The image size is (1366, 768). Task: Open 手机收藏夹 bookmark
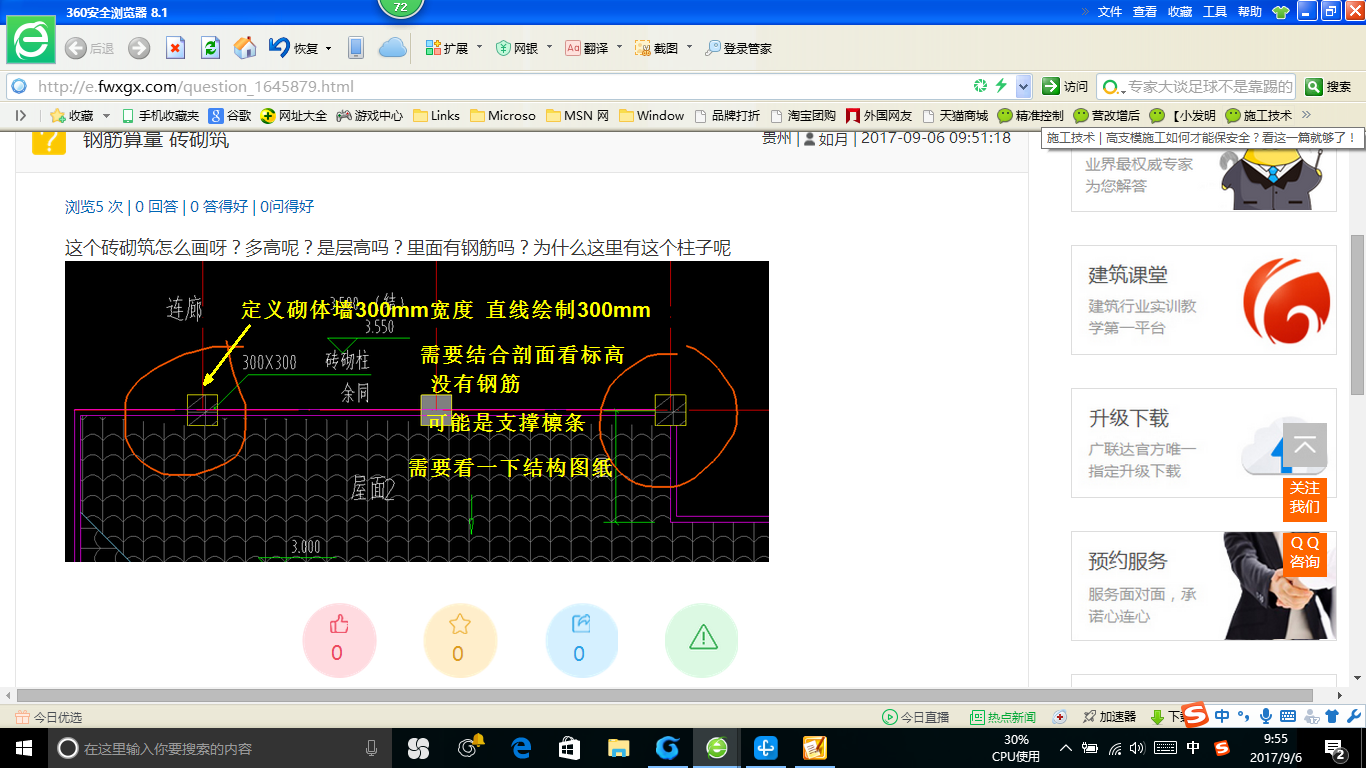tap(160, 116)
